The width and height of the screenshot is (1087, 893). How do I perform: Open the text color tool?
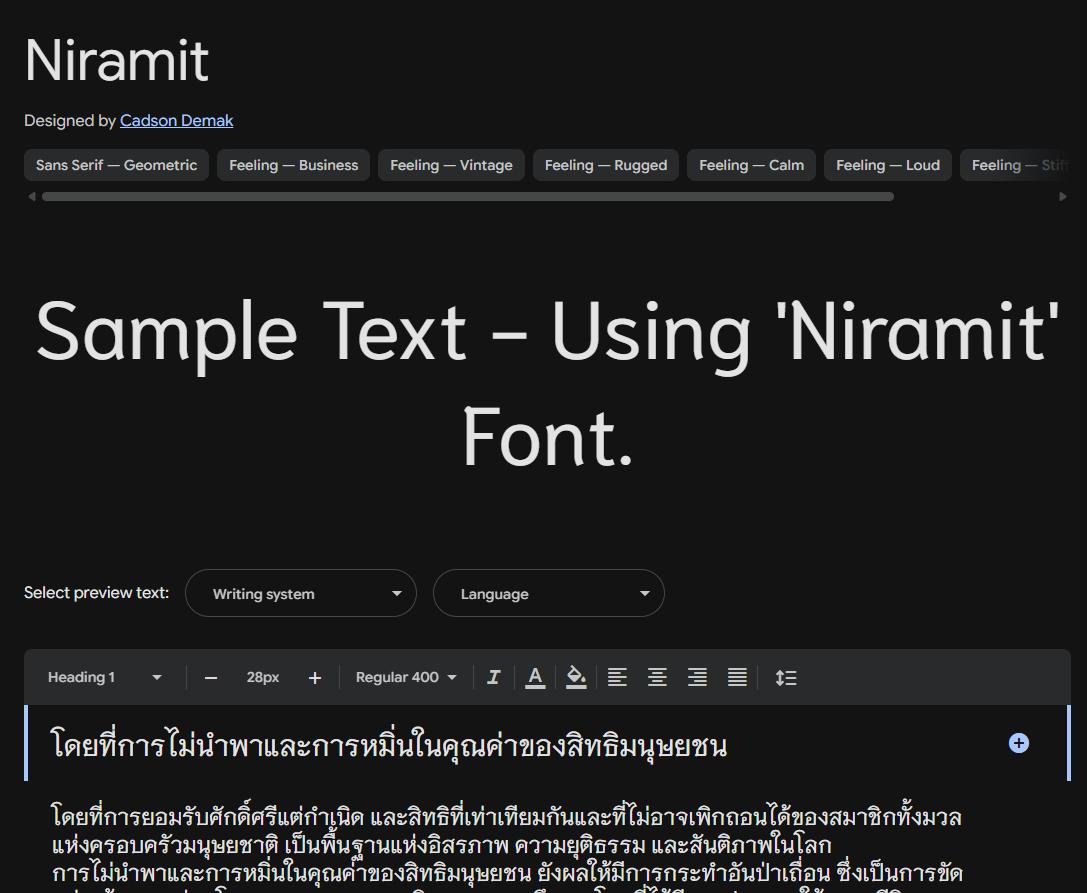(534, 677)
